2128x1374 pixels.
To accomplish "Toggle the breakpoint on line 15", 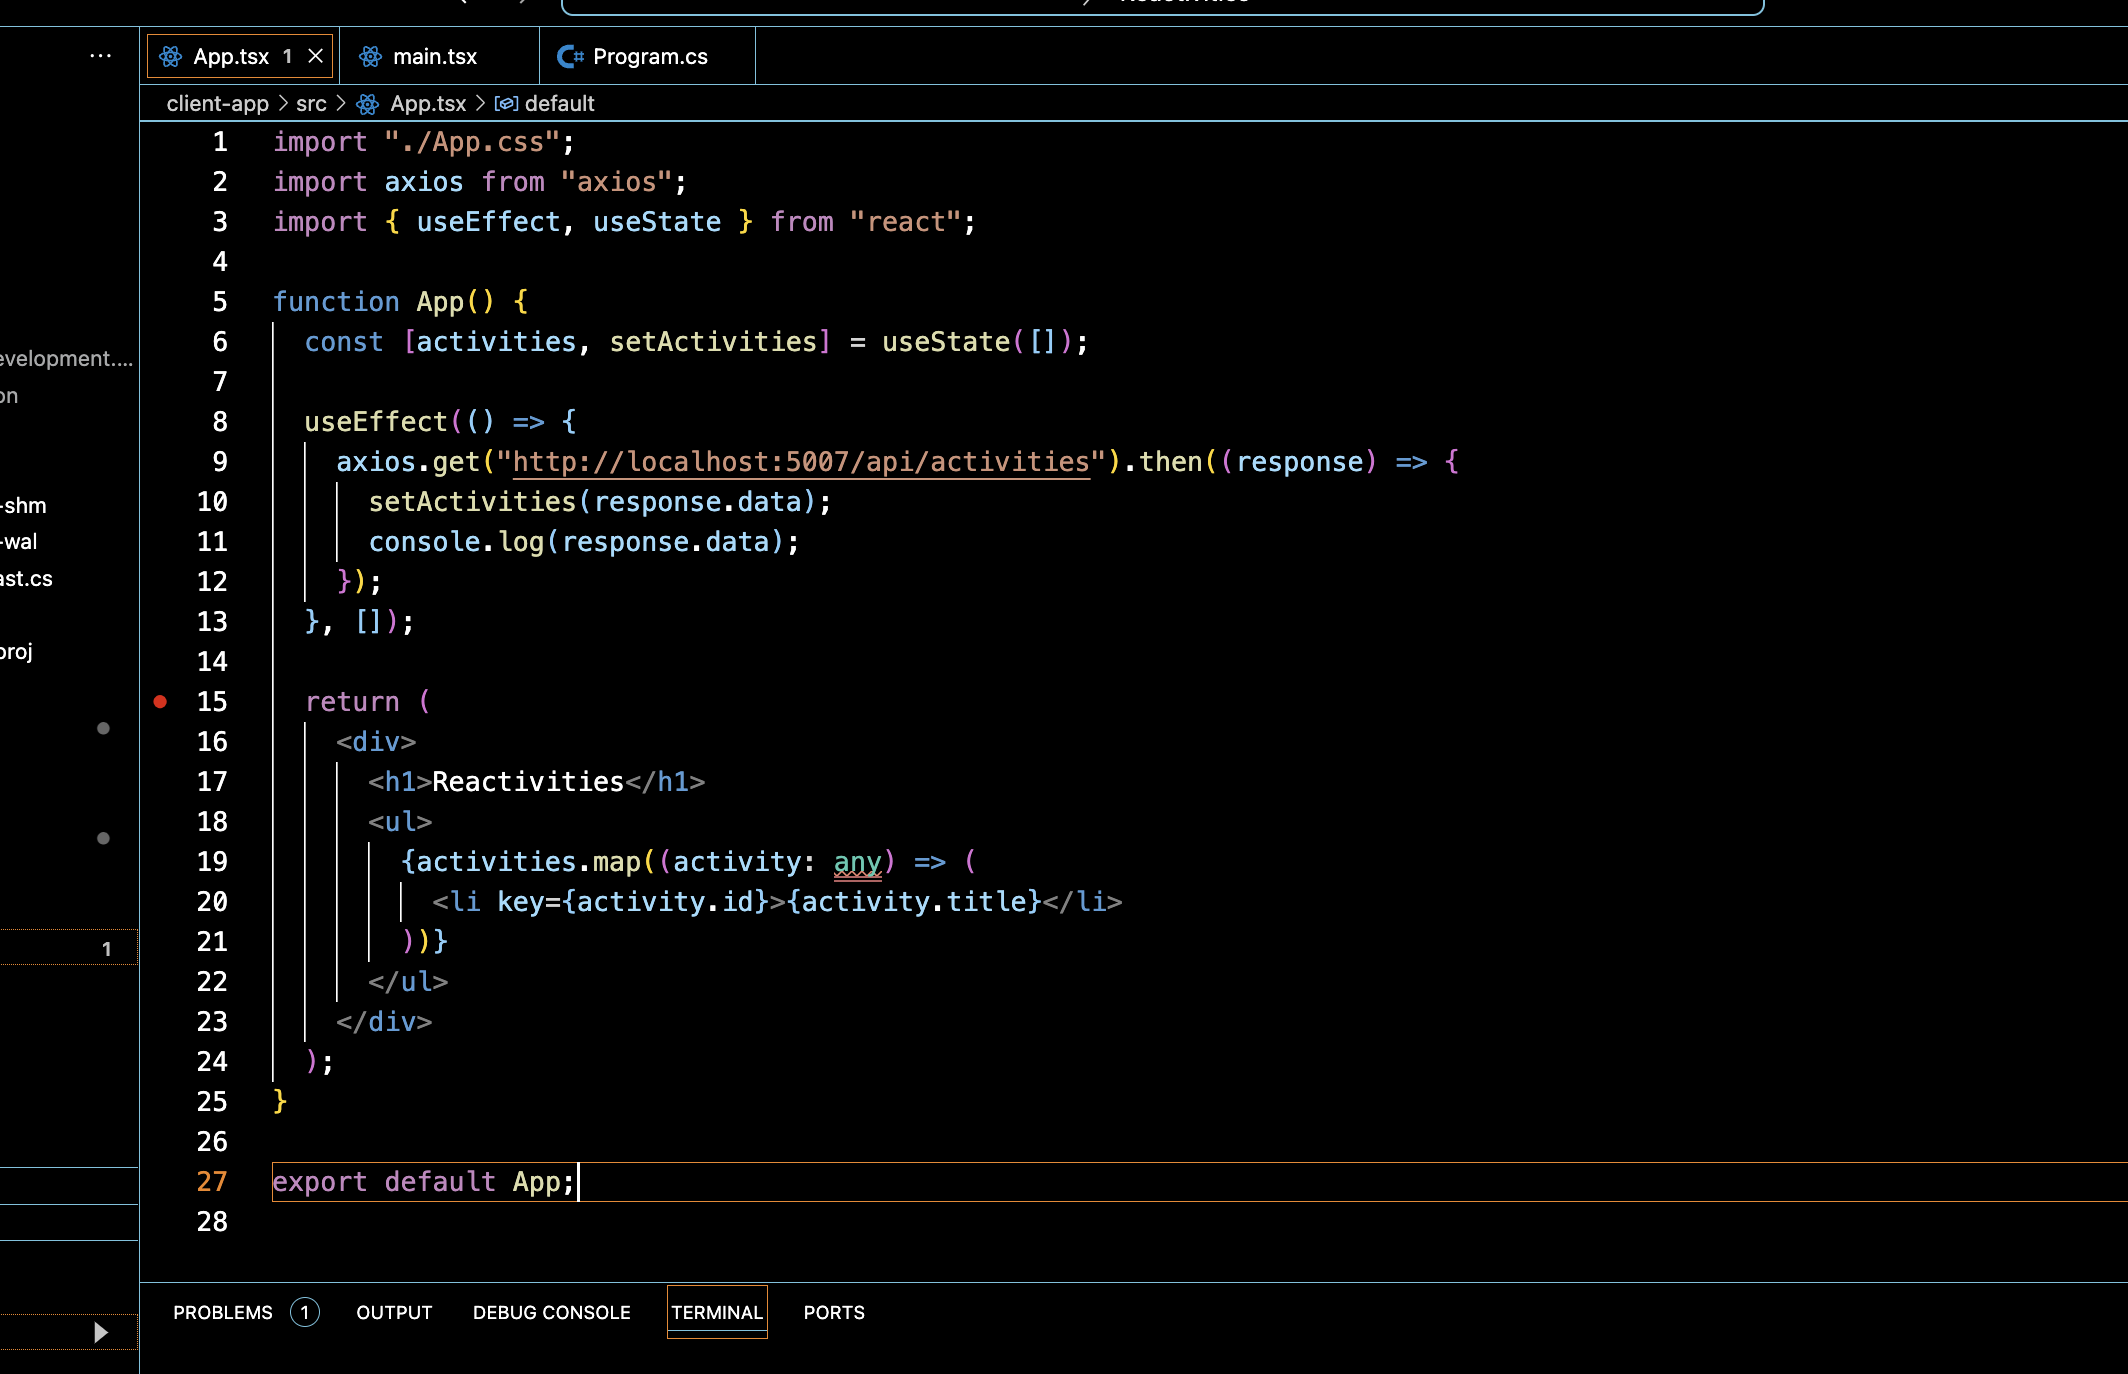I will pos(160,702).
